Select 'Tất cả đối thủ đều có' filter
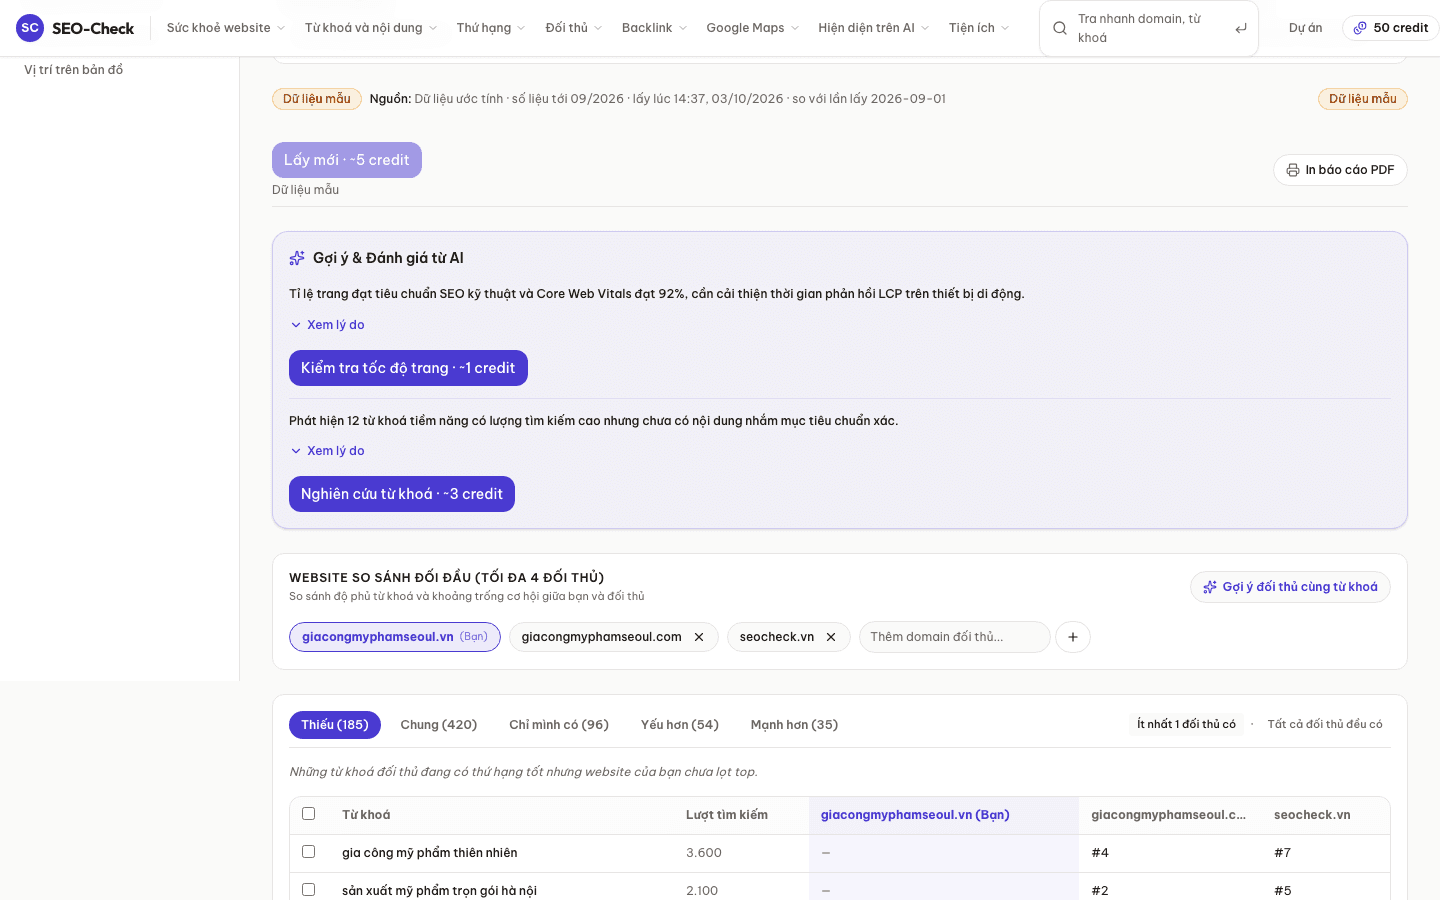This screenshot has height=900, width=1440. click(1325, 724)
